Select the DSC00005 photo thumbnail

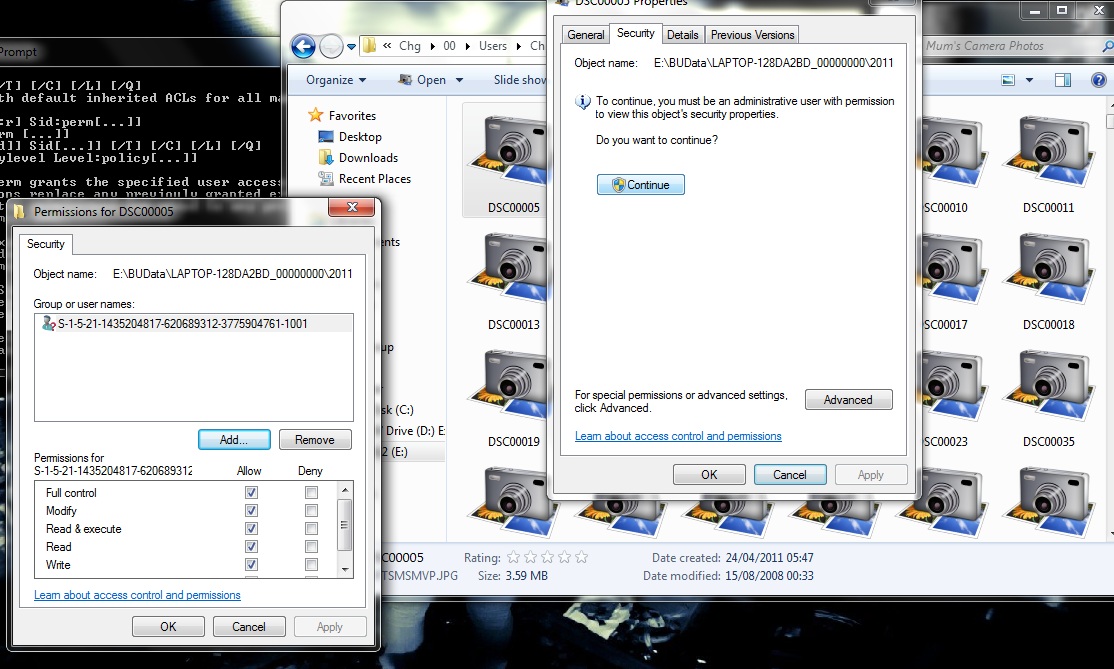click(x=507, y=160)
